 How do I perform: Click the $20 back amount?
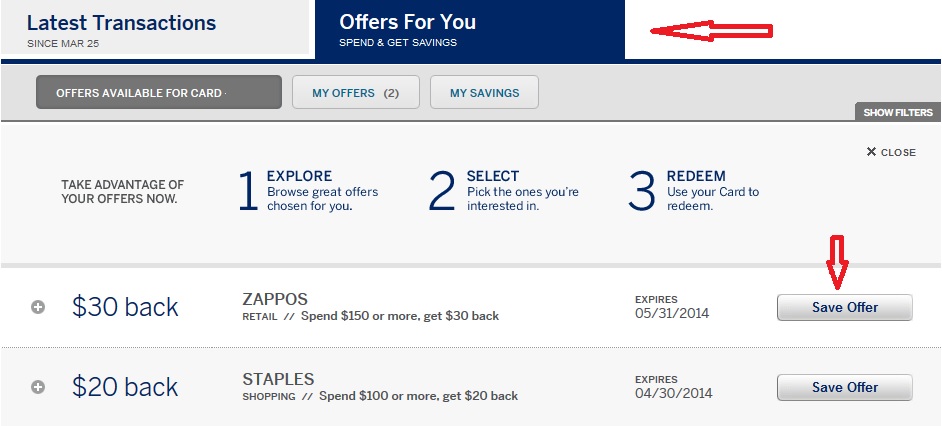[125, 387]
